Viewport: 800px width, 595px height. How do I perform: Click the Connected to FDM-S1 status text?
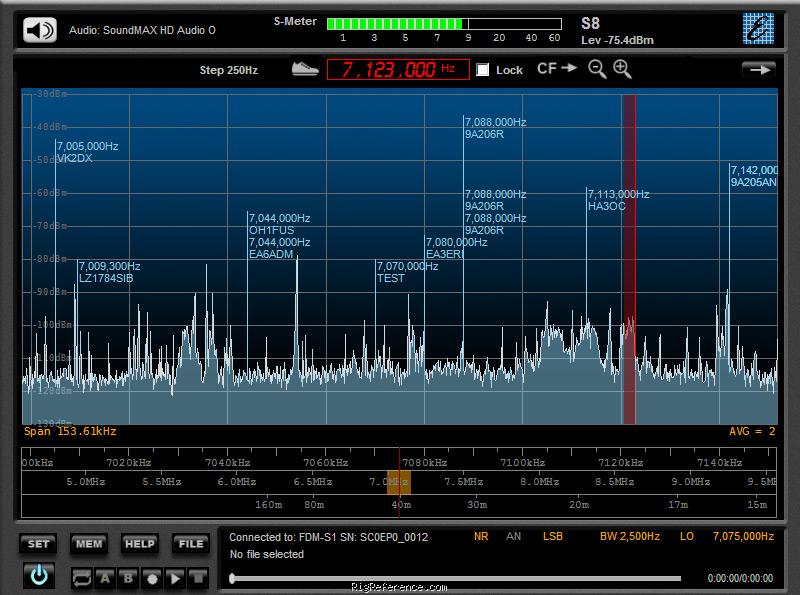tap(328, 537)
